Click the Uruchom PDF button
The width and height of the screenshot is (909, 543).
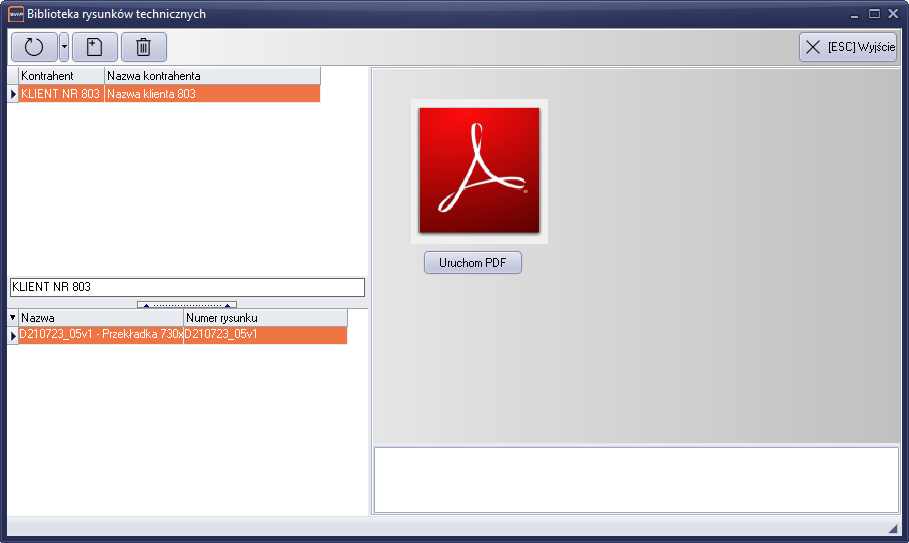point(473,263)
